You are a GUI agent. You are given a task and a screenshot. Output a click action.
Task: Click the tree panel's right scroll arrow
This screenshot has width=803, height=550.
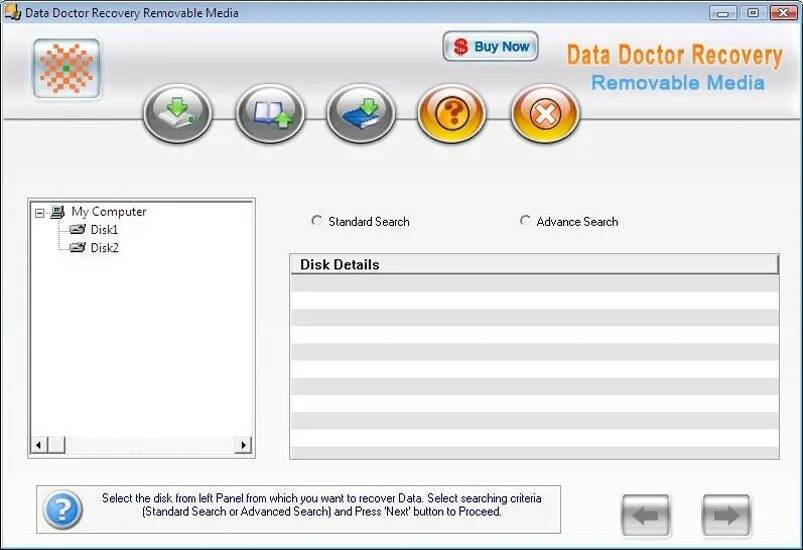(x=243, y=445)
